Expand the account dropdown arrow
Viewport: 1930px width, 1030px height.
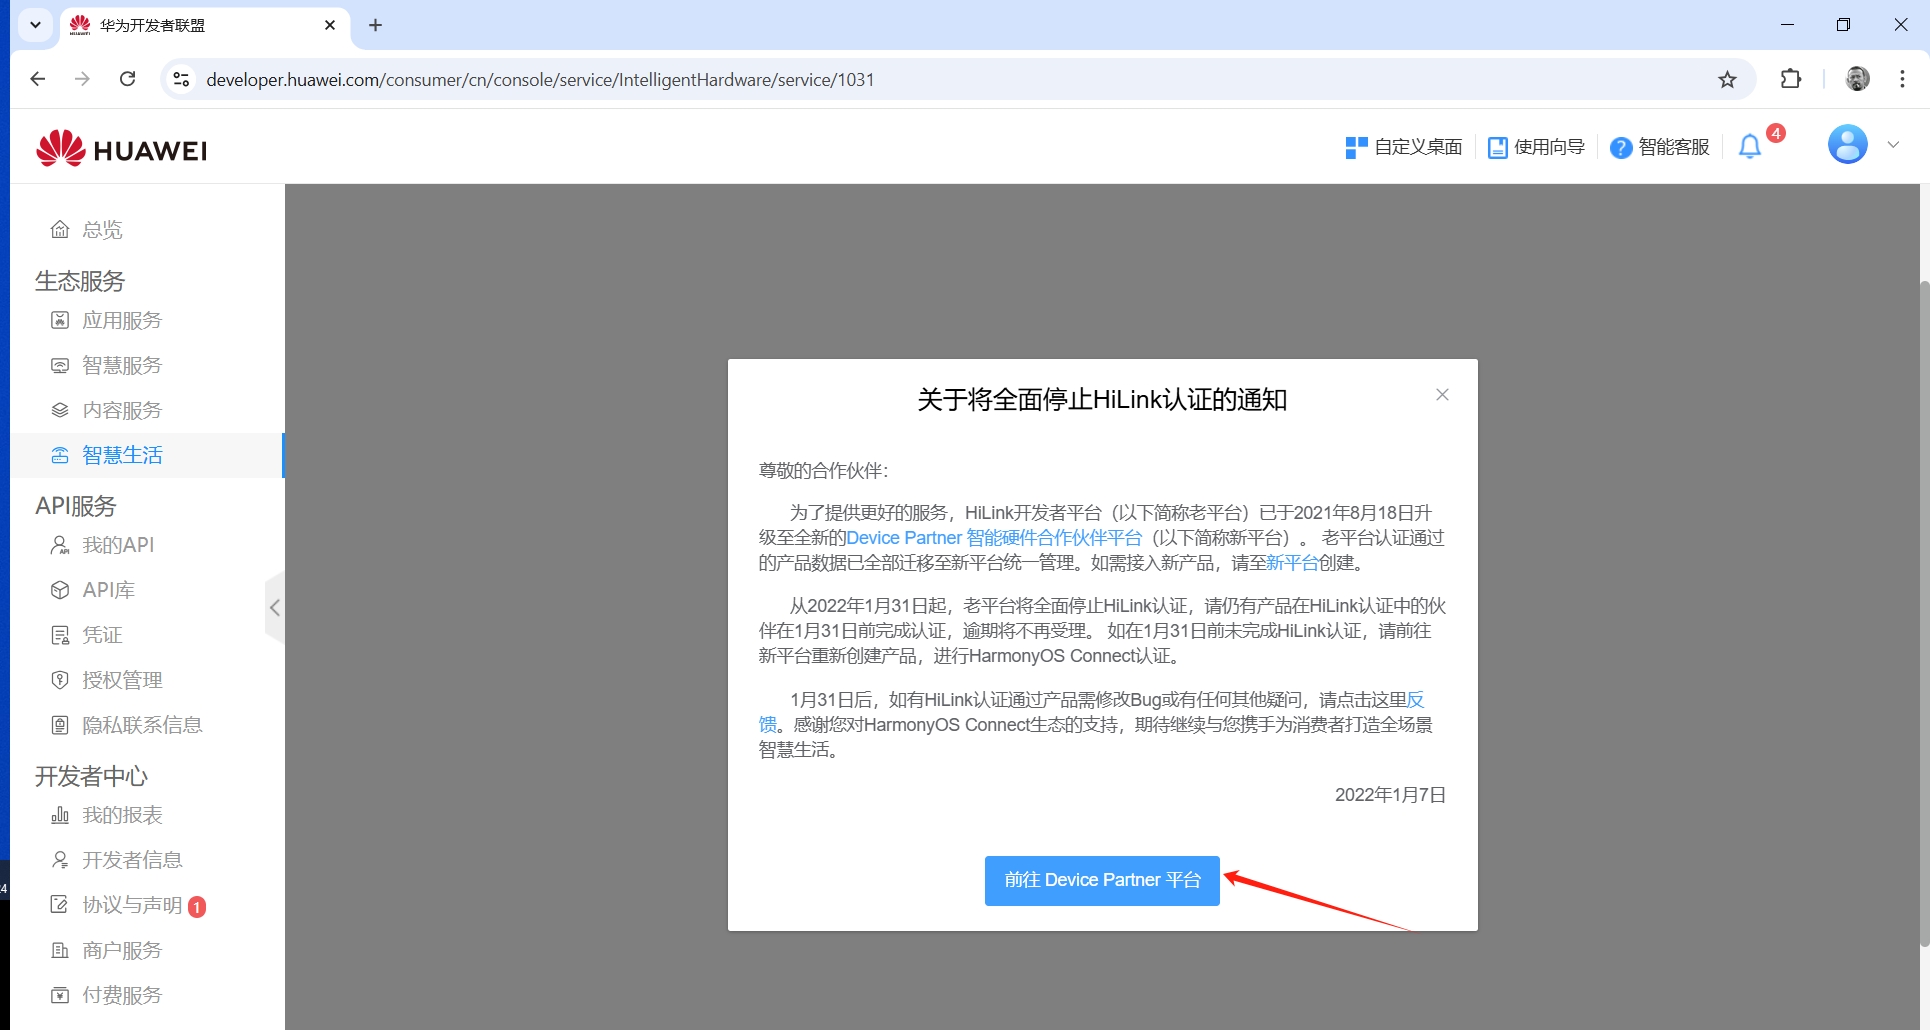[x=1893, y=145]
